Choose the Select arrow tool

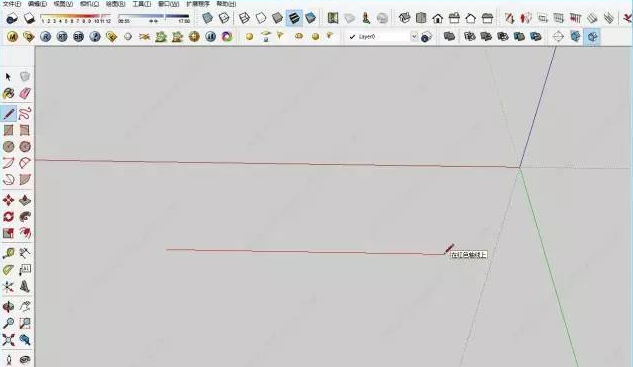click(x=8, y=77)
